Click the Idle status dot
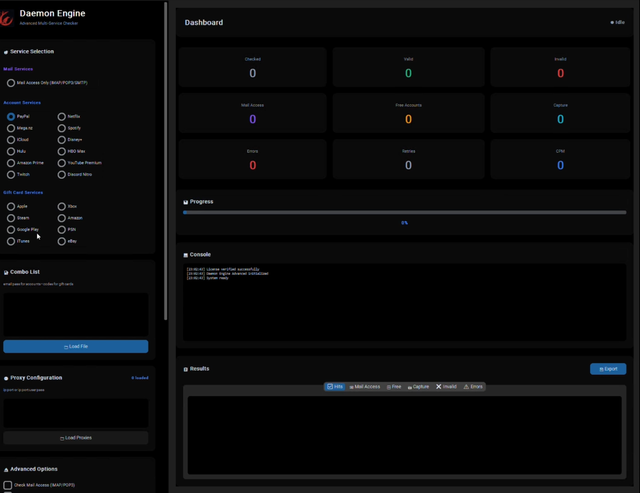 click(612, 22)
